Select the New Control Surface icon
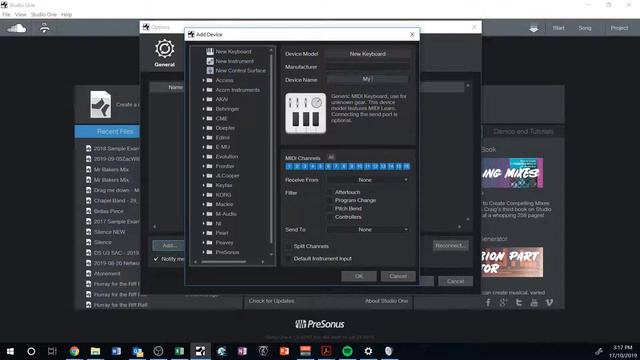 [x=210, y=70]
